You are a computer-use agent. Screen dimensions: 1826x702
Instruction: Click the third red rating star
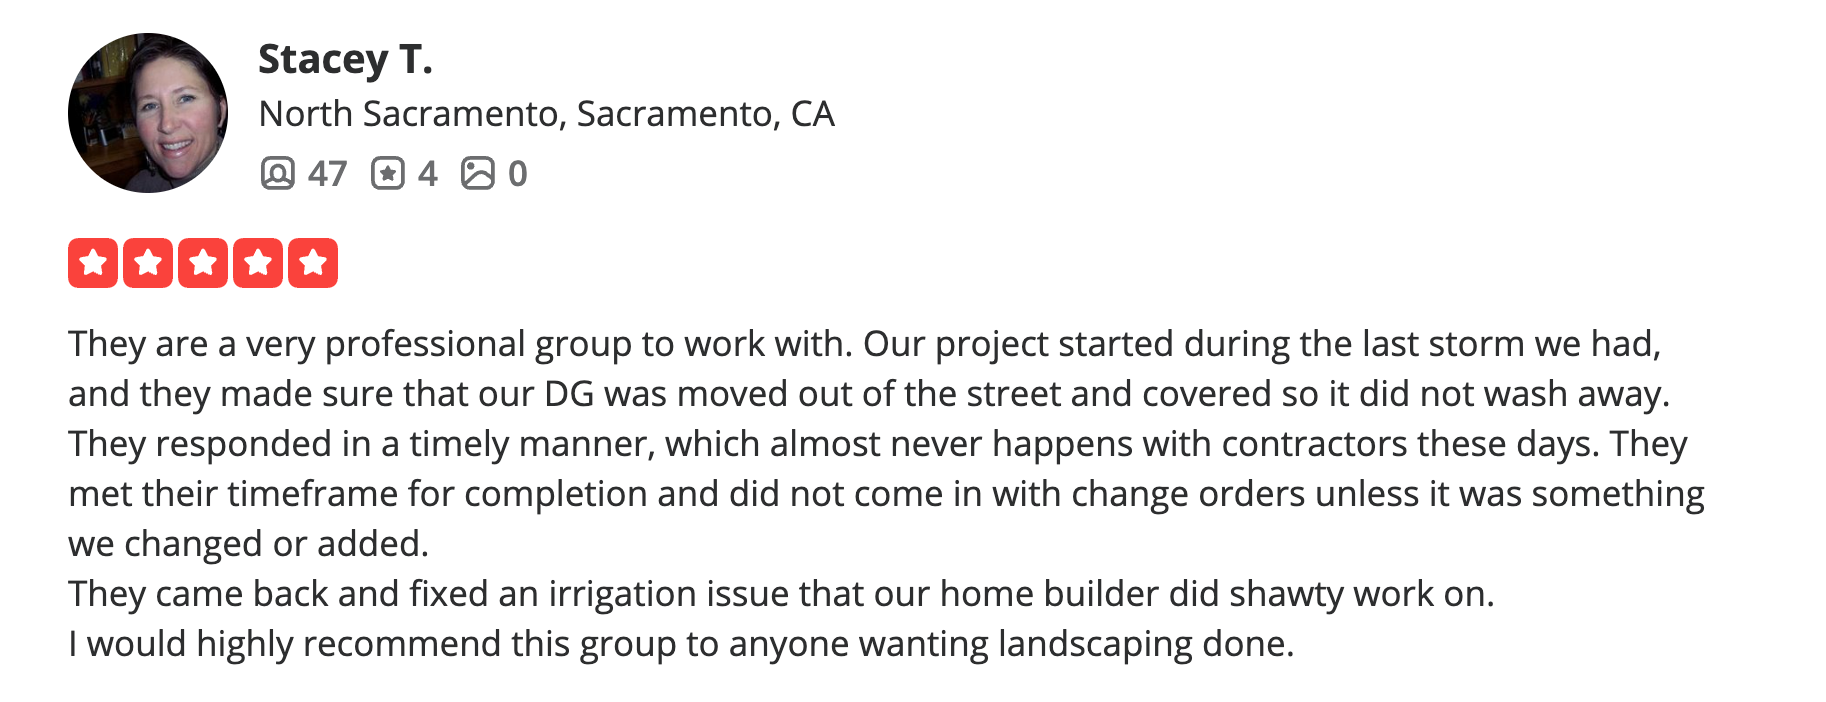[203, 263]
